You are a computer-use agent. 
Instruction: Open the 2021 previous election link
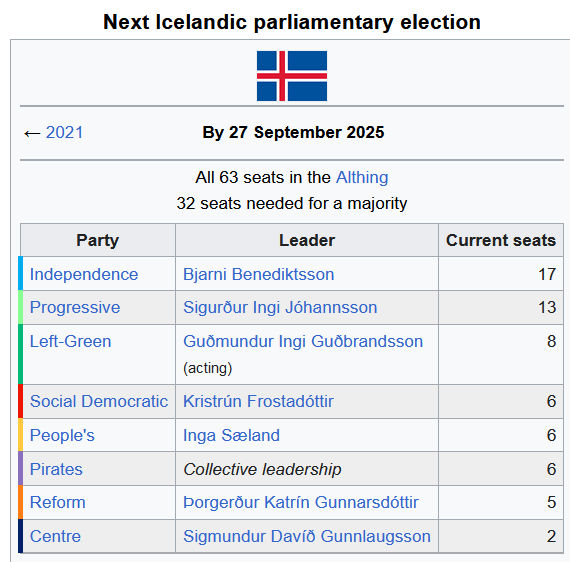tap(64, 132)
